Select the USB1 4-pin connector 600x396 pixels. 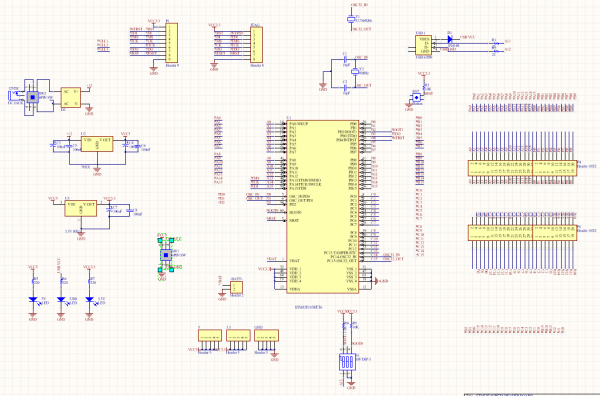[423, 45]
